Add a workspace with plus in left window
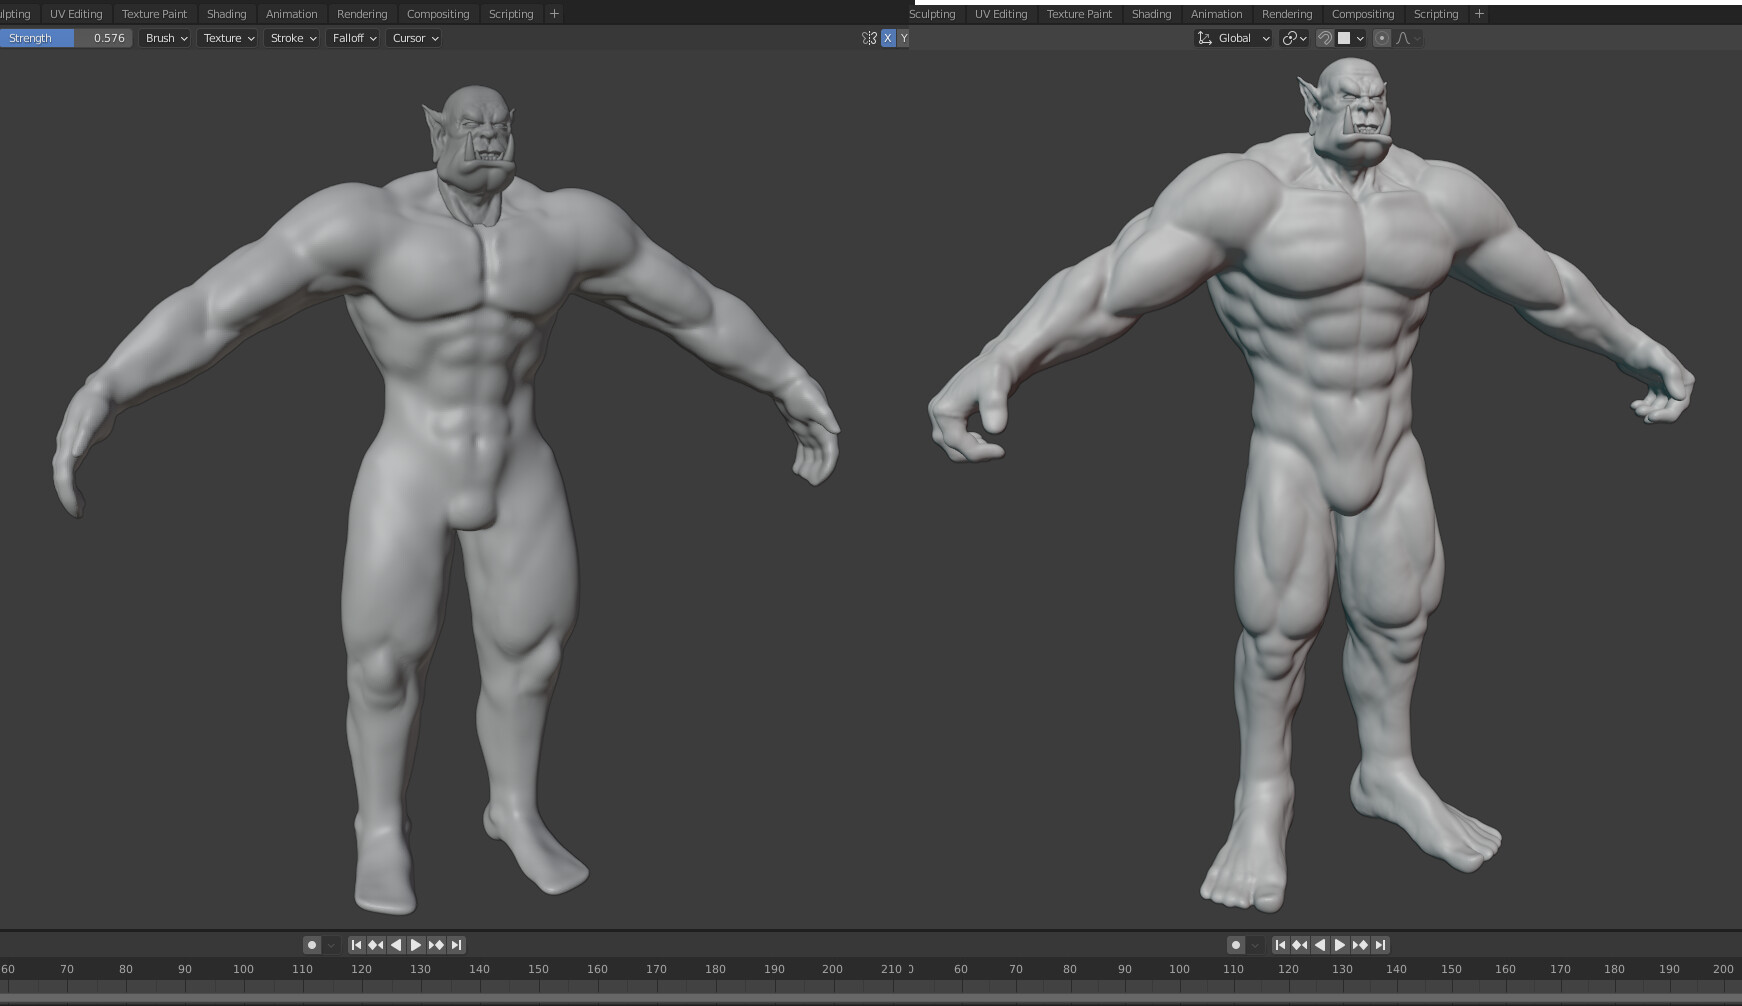The width and height of the screenshot is (1742, 1006). coord(554,14)
